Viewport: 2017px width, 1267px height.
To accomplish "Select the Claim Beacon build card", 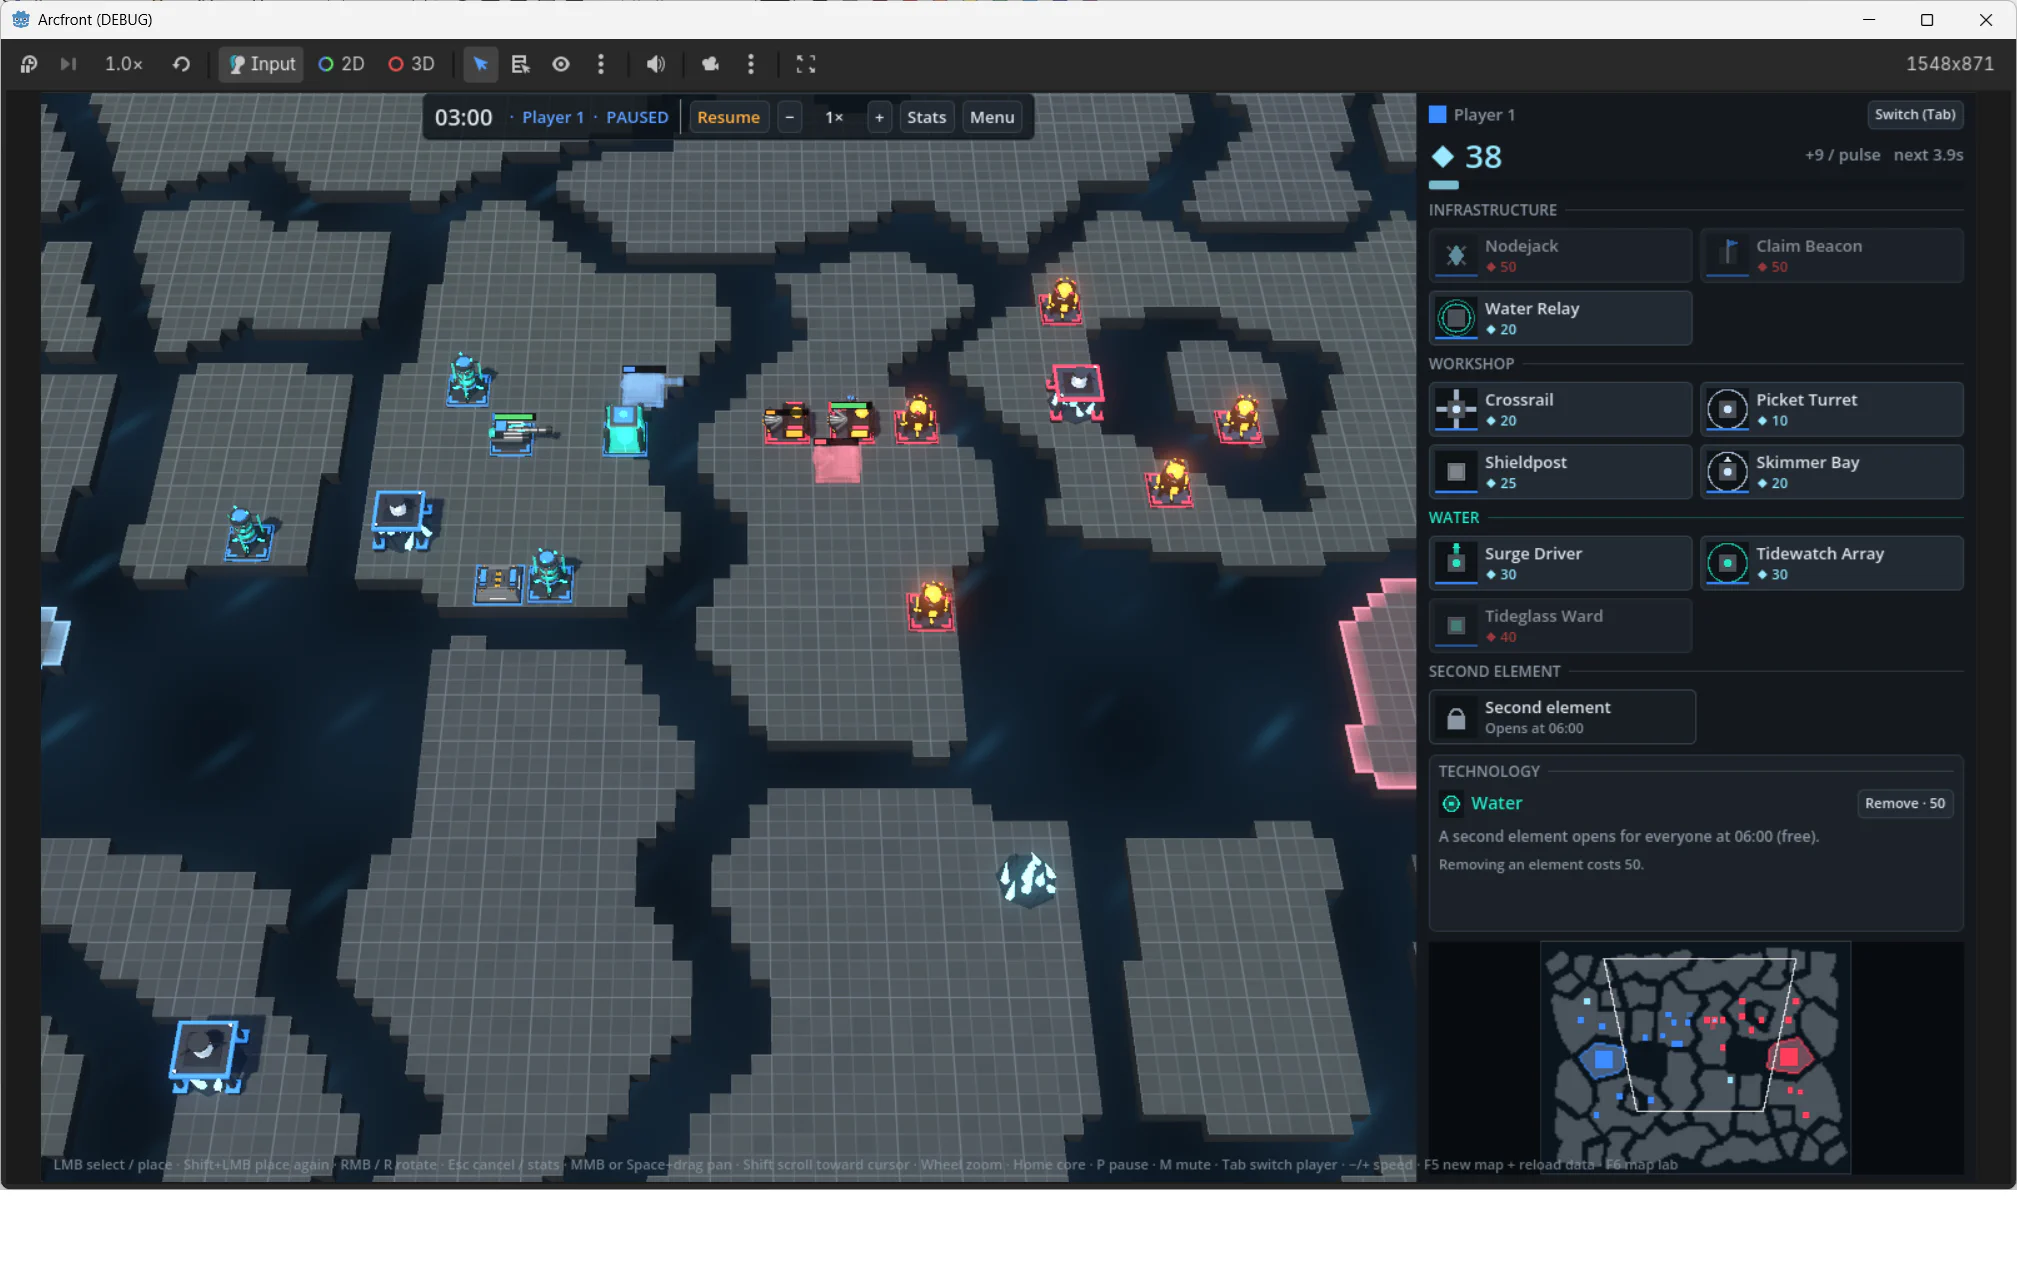I will (1832, 255).
